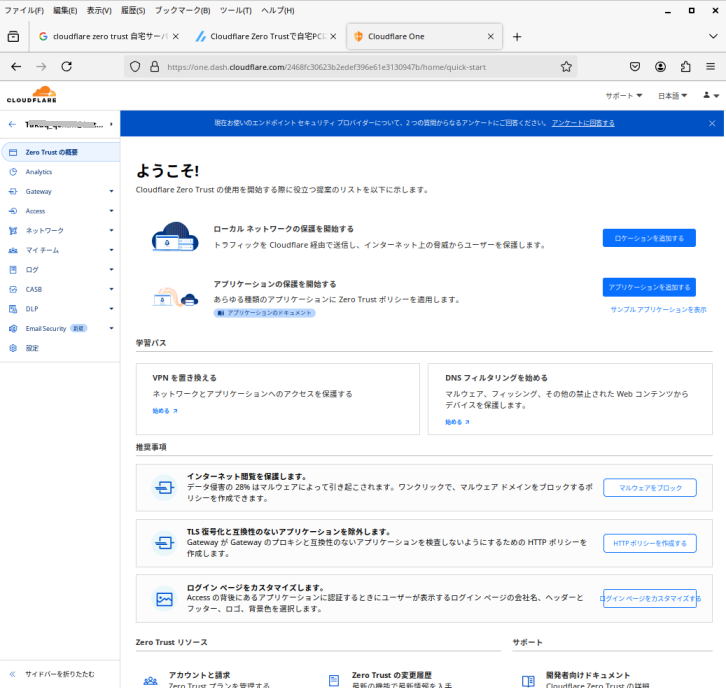Click the padlock site information icon
Image resolution: width=726 pixels, height=688 pixels.
[155, 67]
